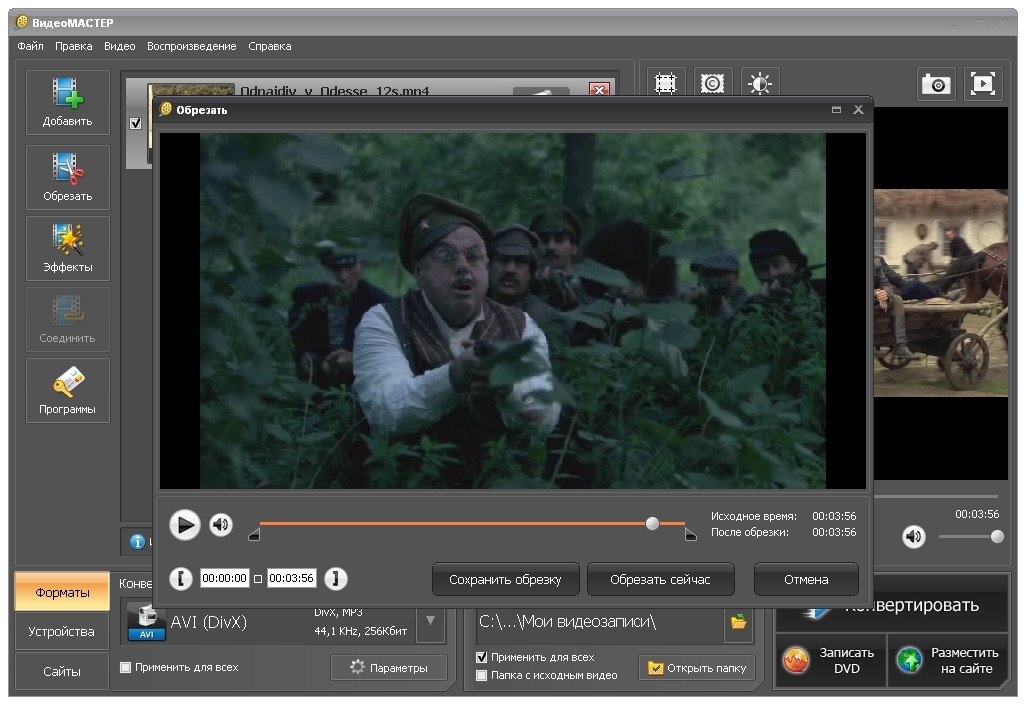Expand the AVI (DivX) format dropdown arrow
The width and height of the screenshot is (1024, 704).
429,621
